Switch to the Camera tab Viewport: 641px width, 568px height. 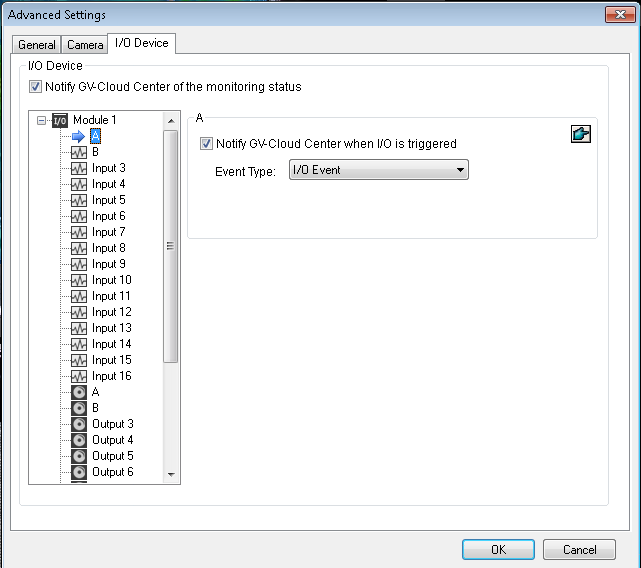[x=85, y=45]
